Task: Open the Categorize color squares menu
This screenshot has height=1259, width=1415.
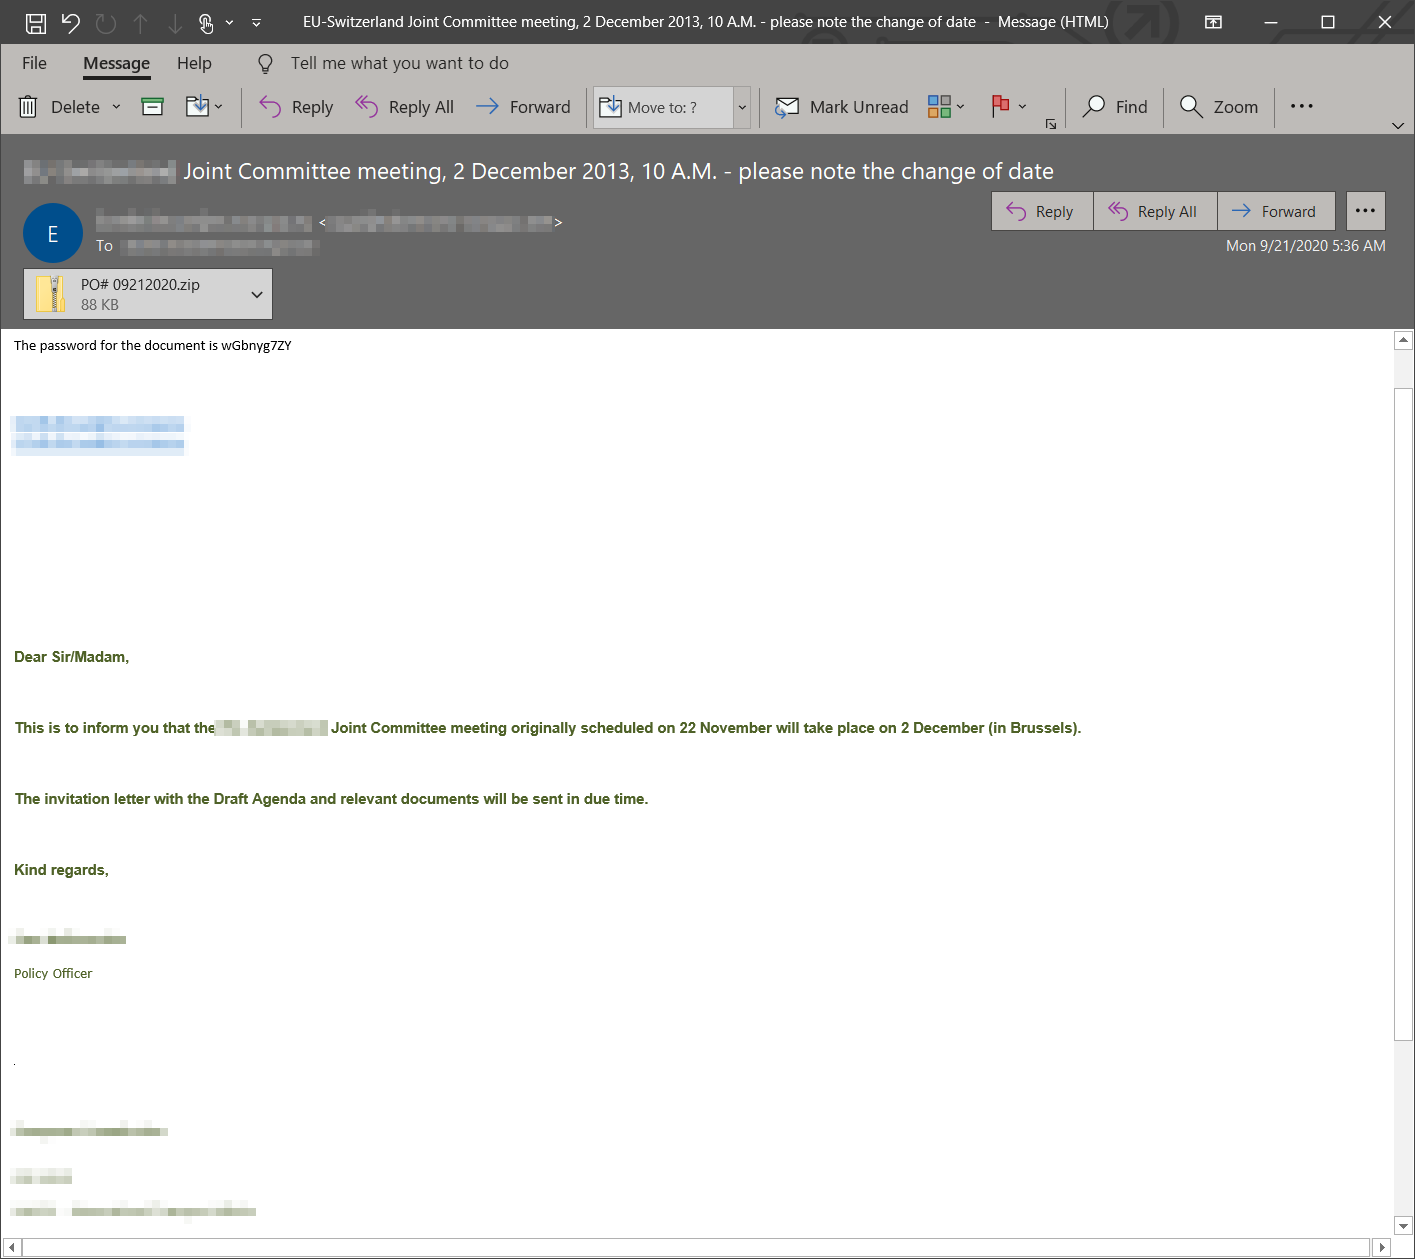Action: (x=945, y=106)
